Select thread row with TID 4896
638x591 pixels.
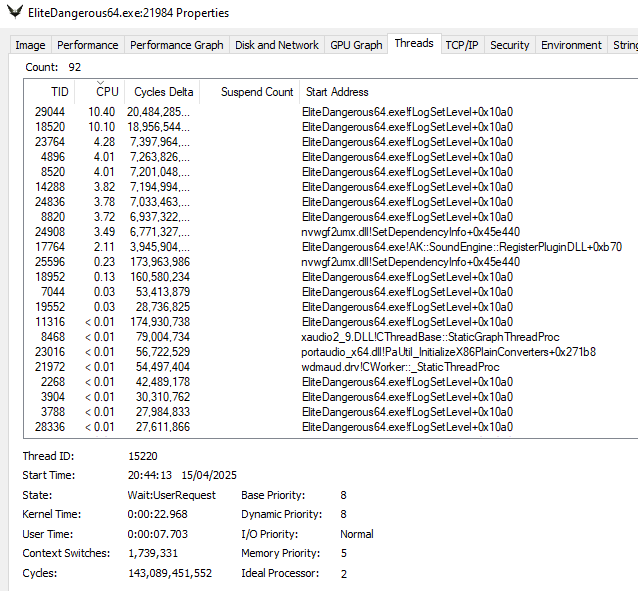click(330, 157)
